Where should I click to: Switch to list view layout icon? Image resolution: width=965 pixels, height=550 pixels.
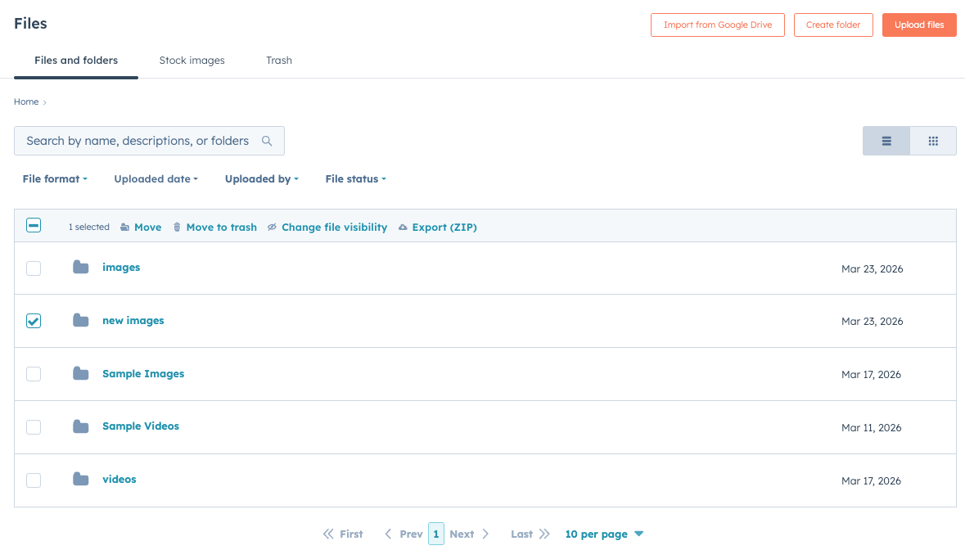(x=886, y=141)
